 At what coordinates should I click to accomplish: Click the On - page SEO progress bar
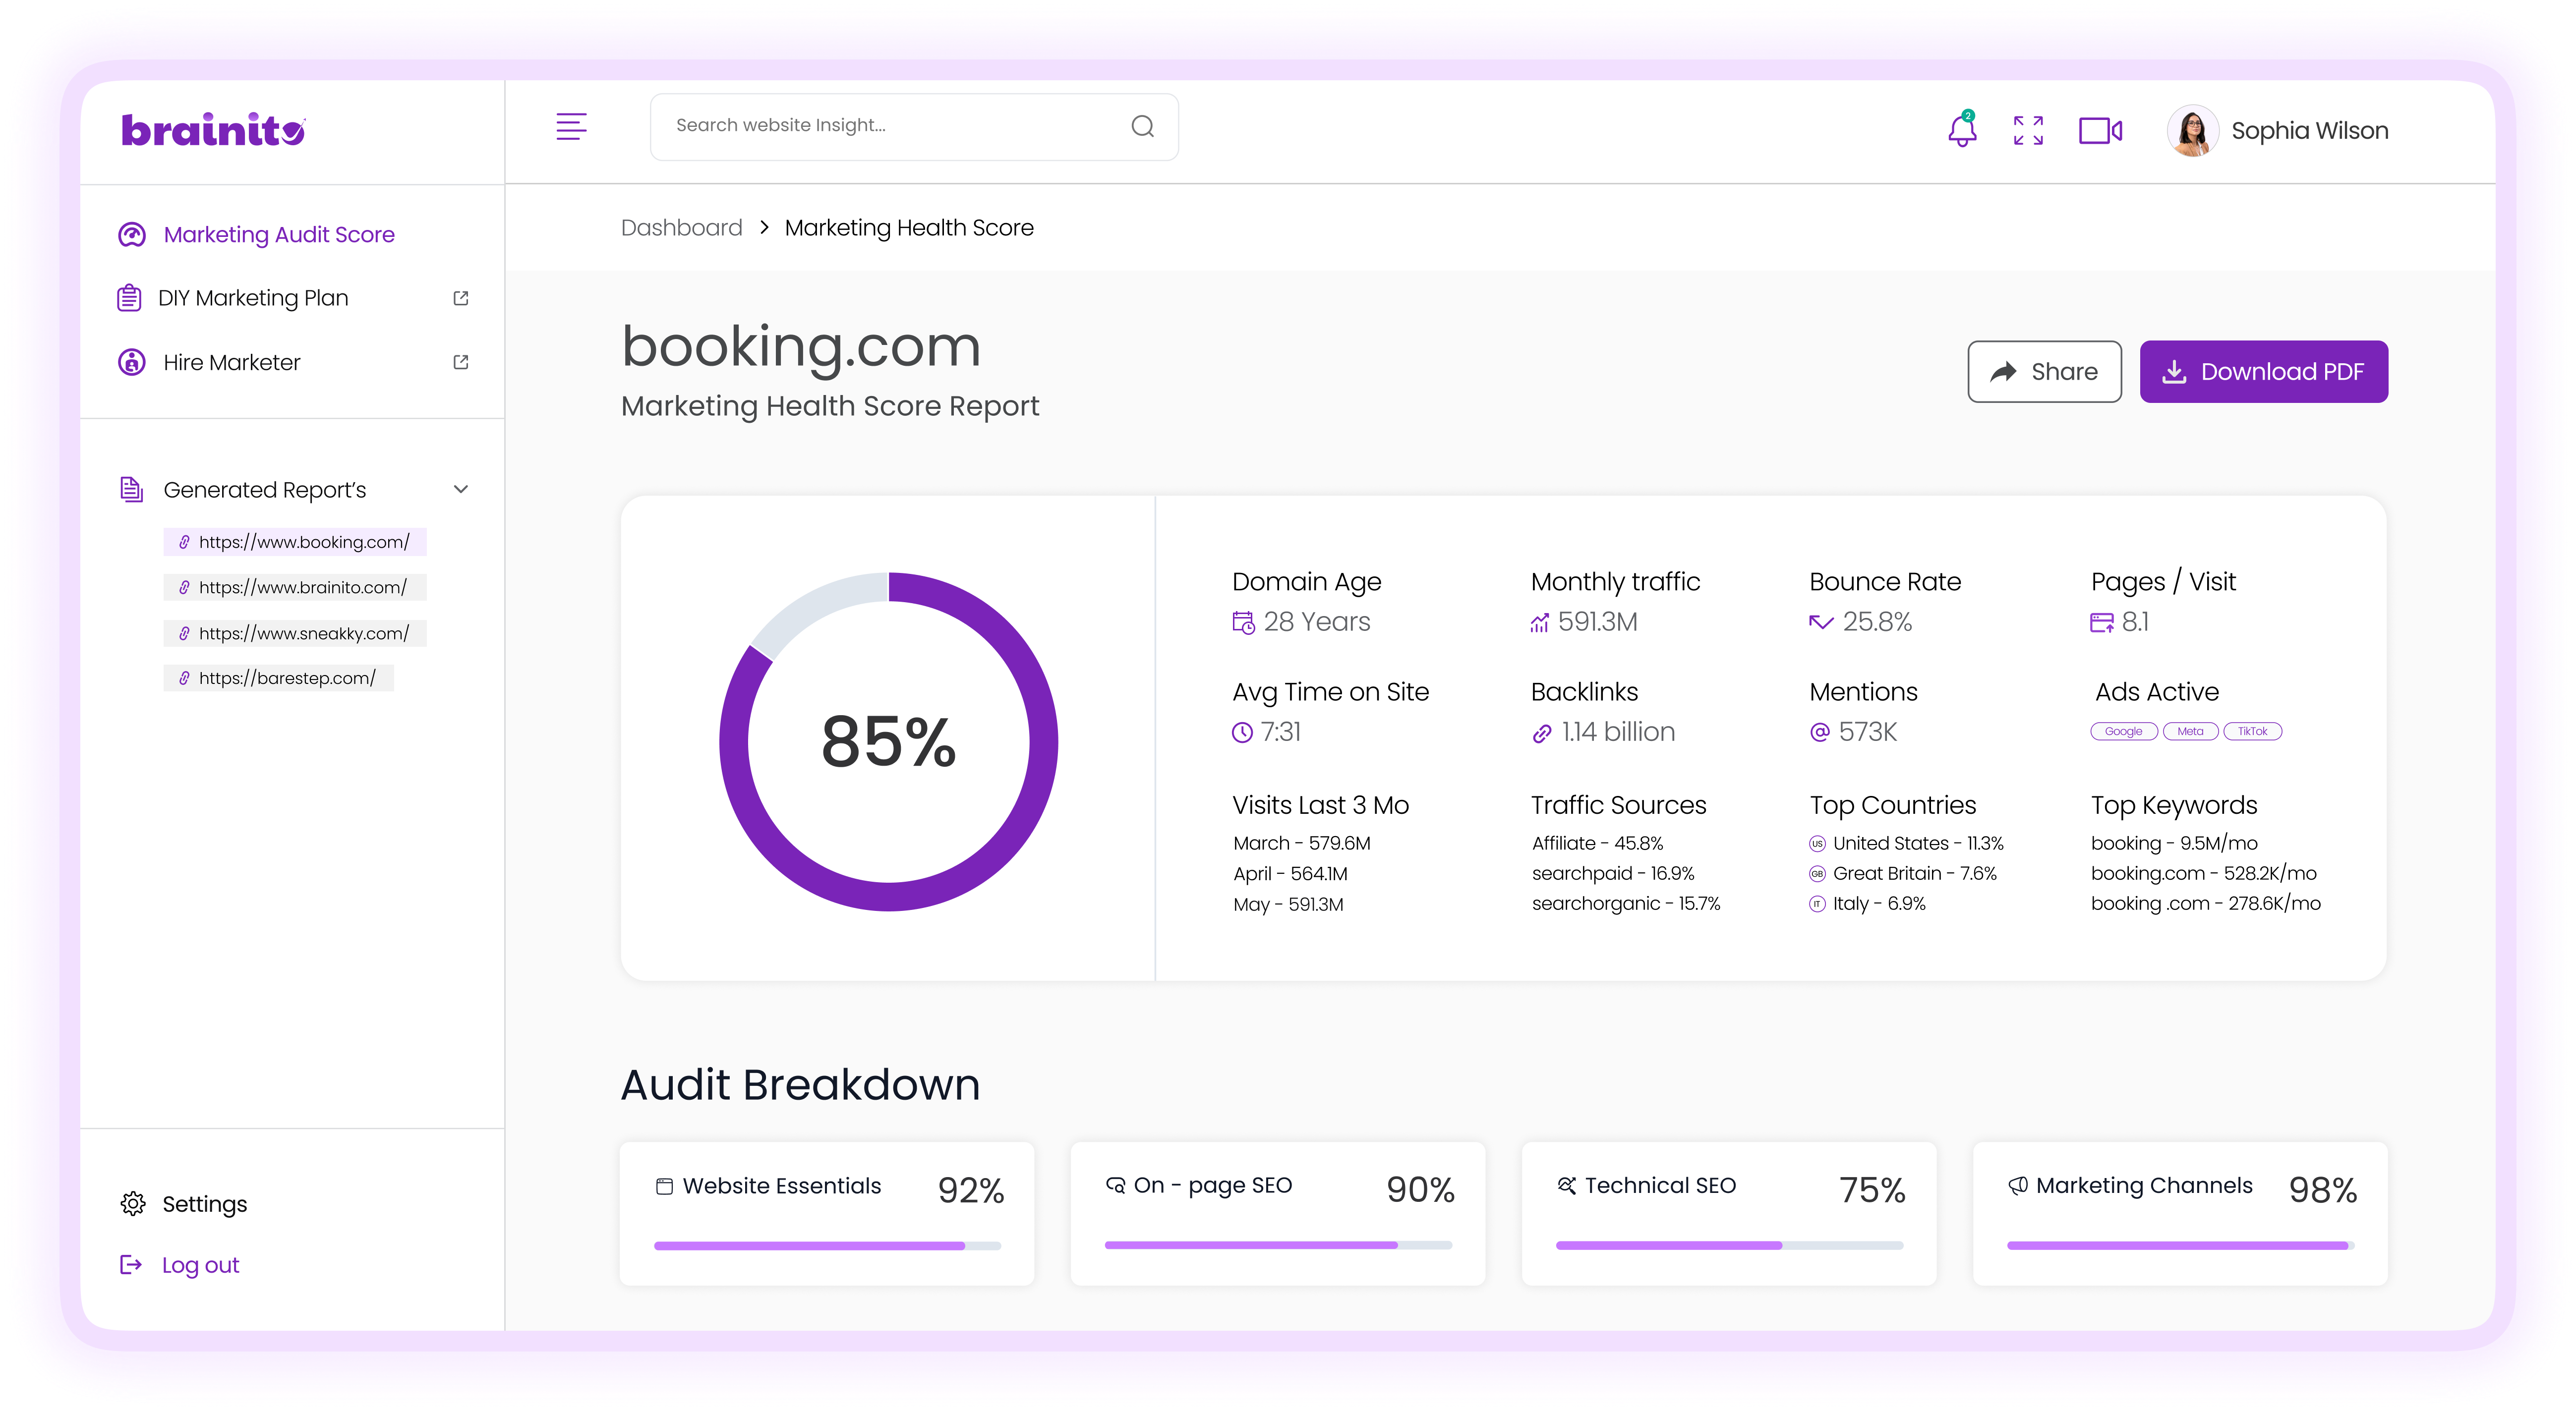1278,1246
